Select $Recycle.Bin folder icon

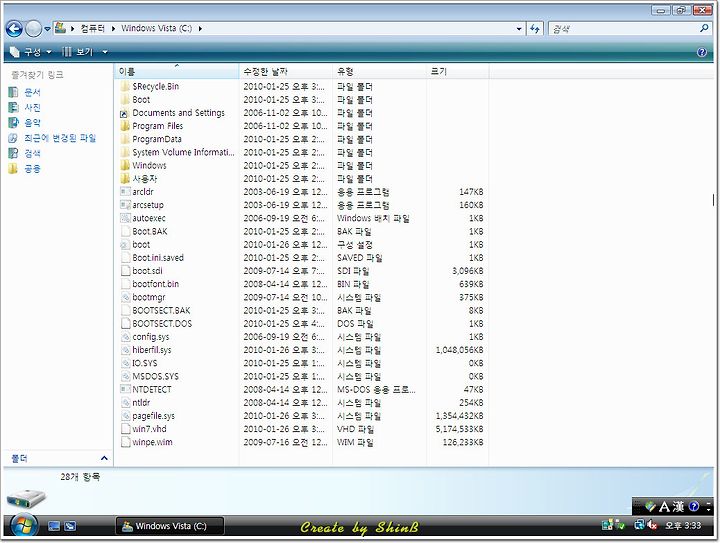click(125, 86)
